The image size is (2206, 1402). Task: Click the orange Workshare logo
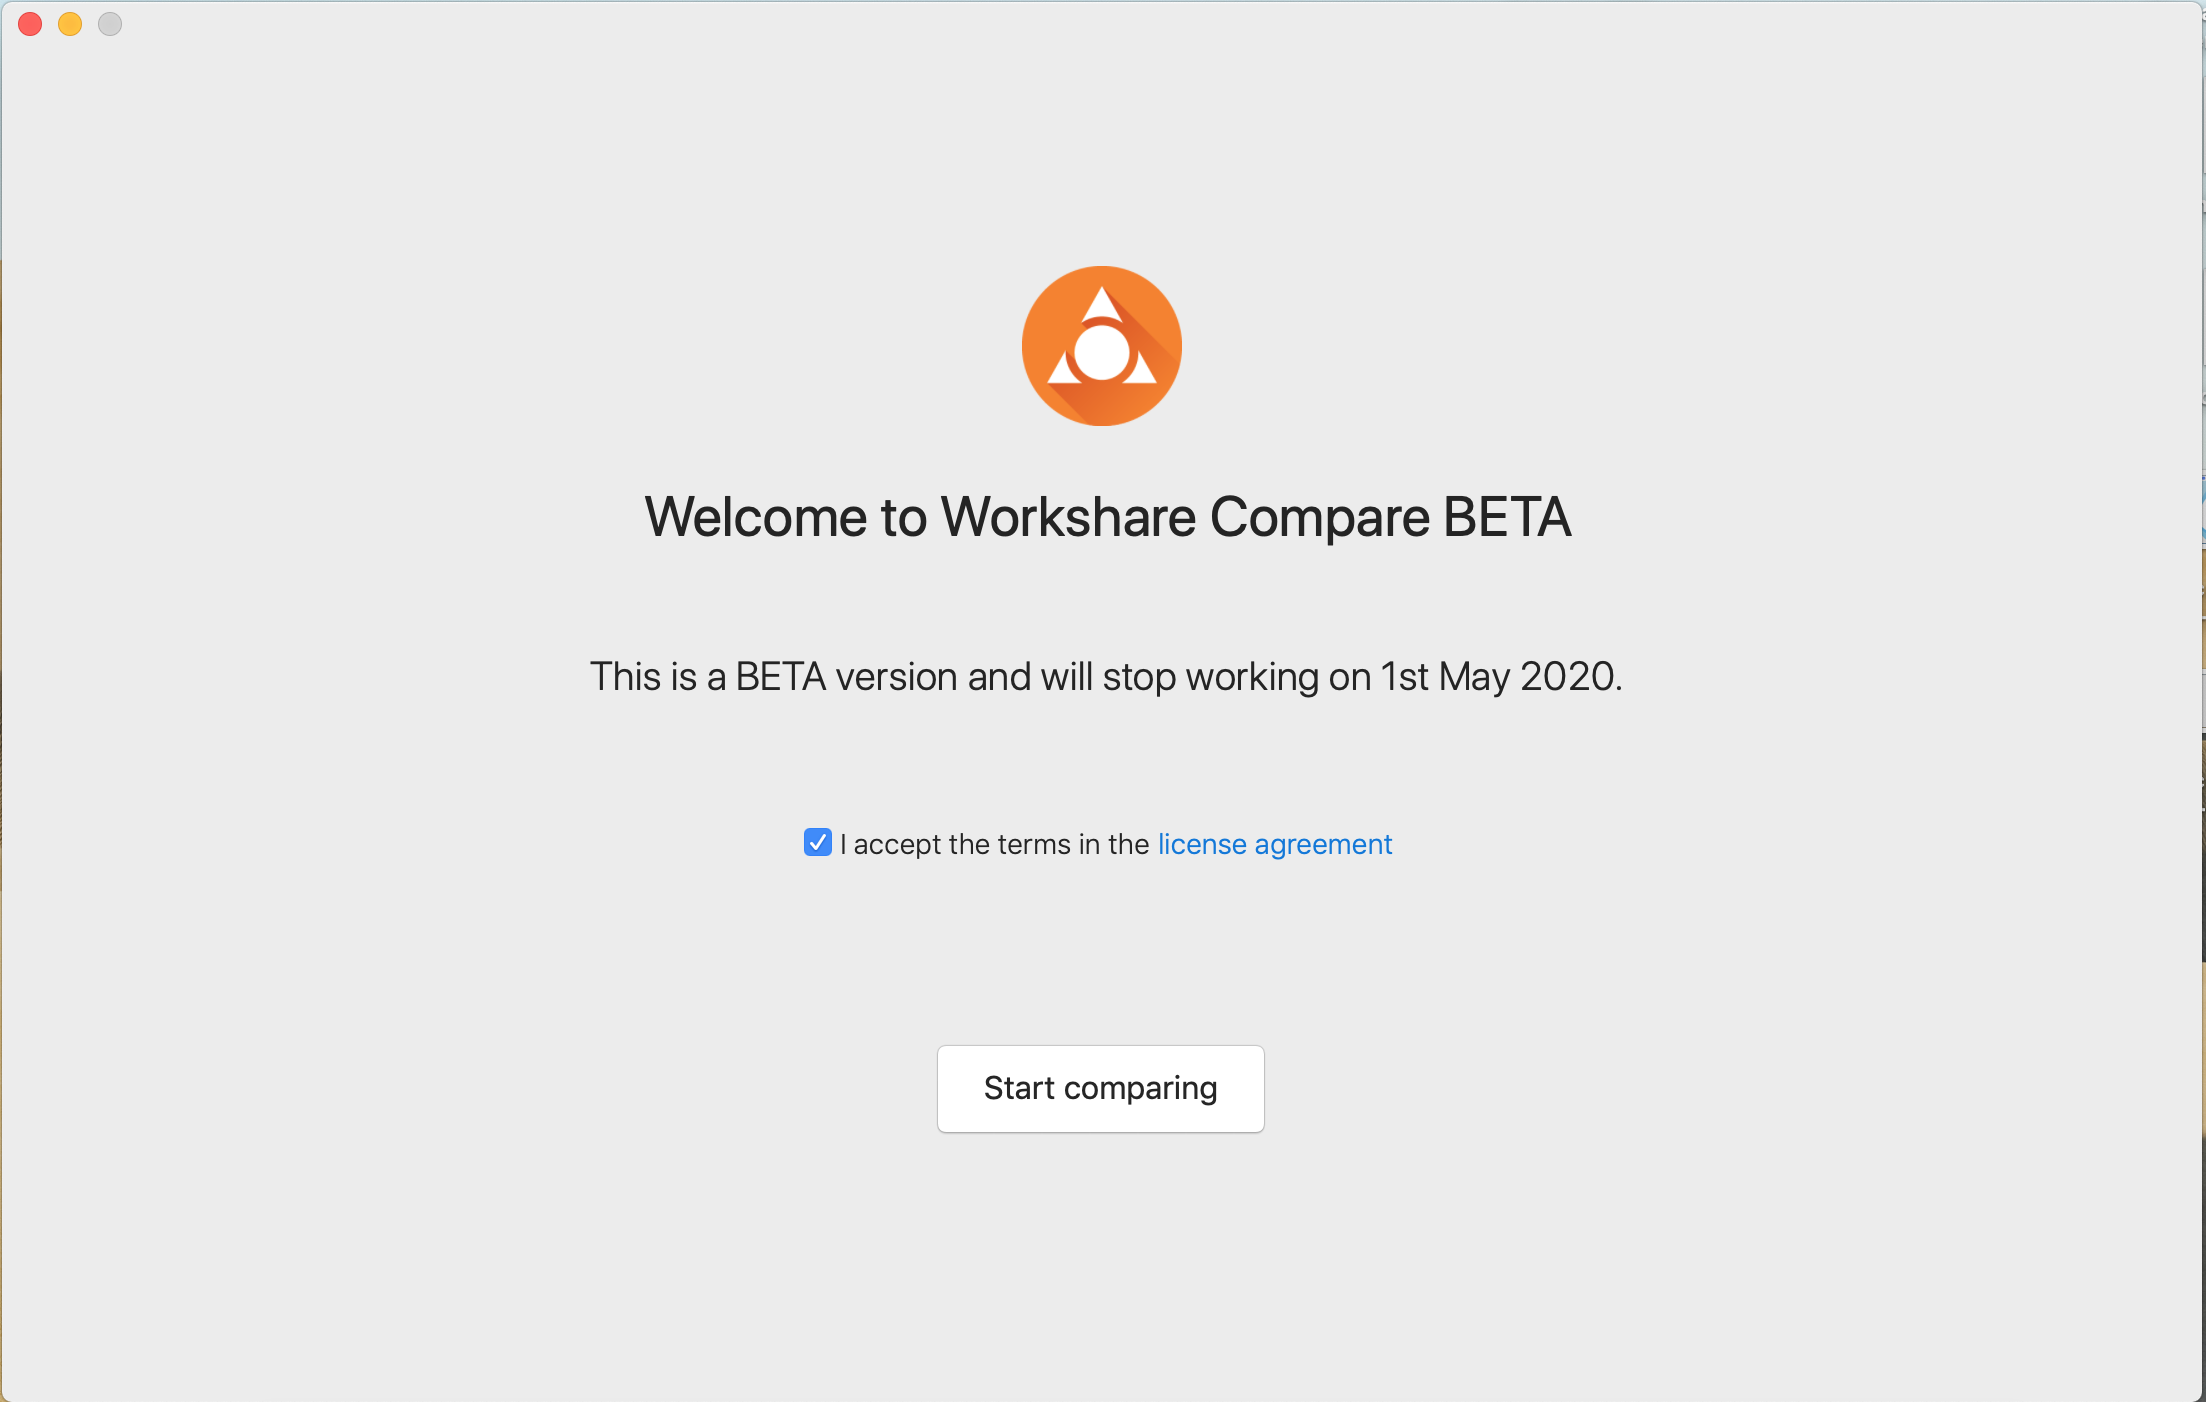(x=1101, y=346)
